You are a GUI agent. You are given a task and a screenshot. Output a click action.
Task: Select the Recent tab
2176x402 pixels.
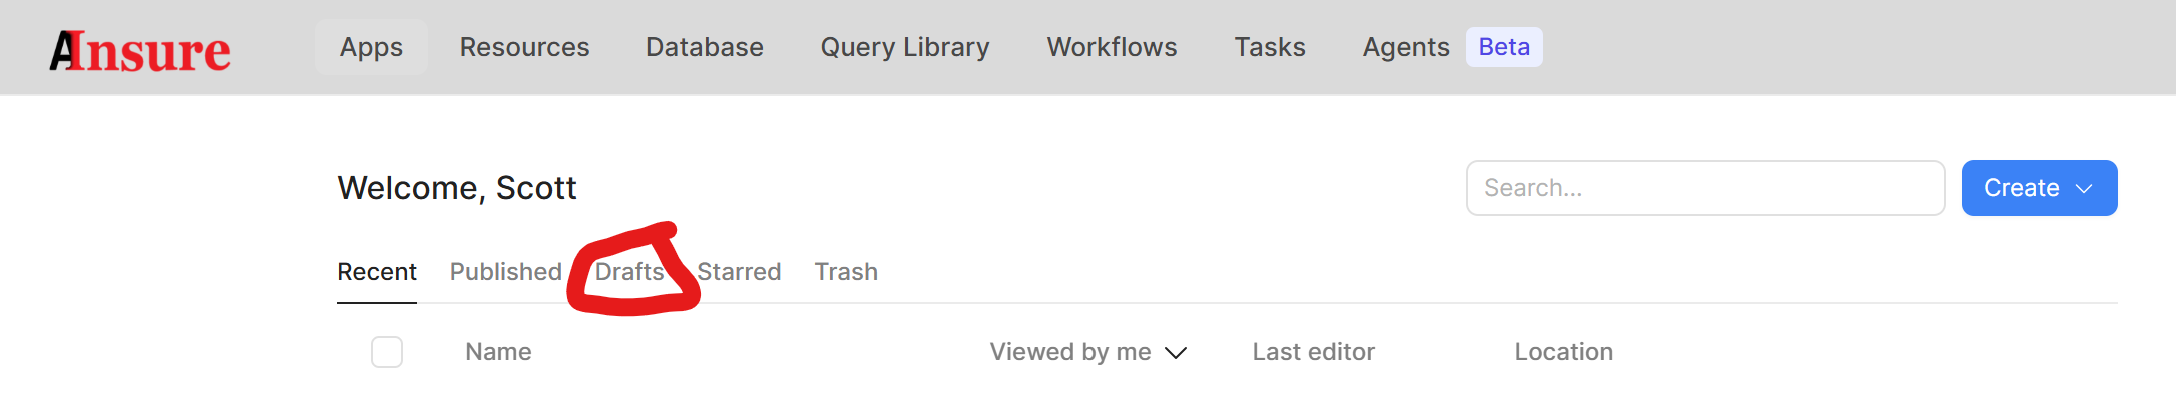pos(377,272)
